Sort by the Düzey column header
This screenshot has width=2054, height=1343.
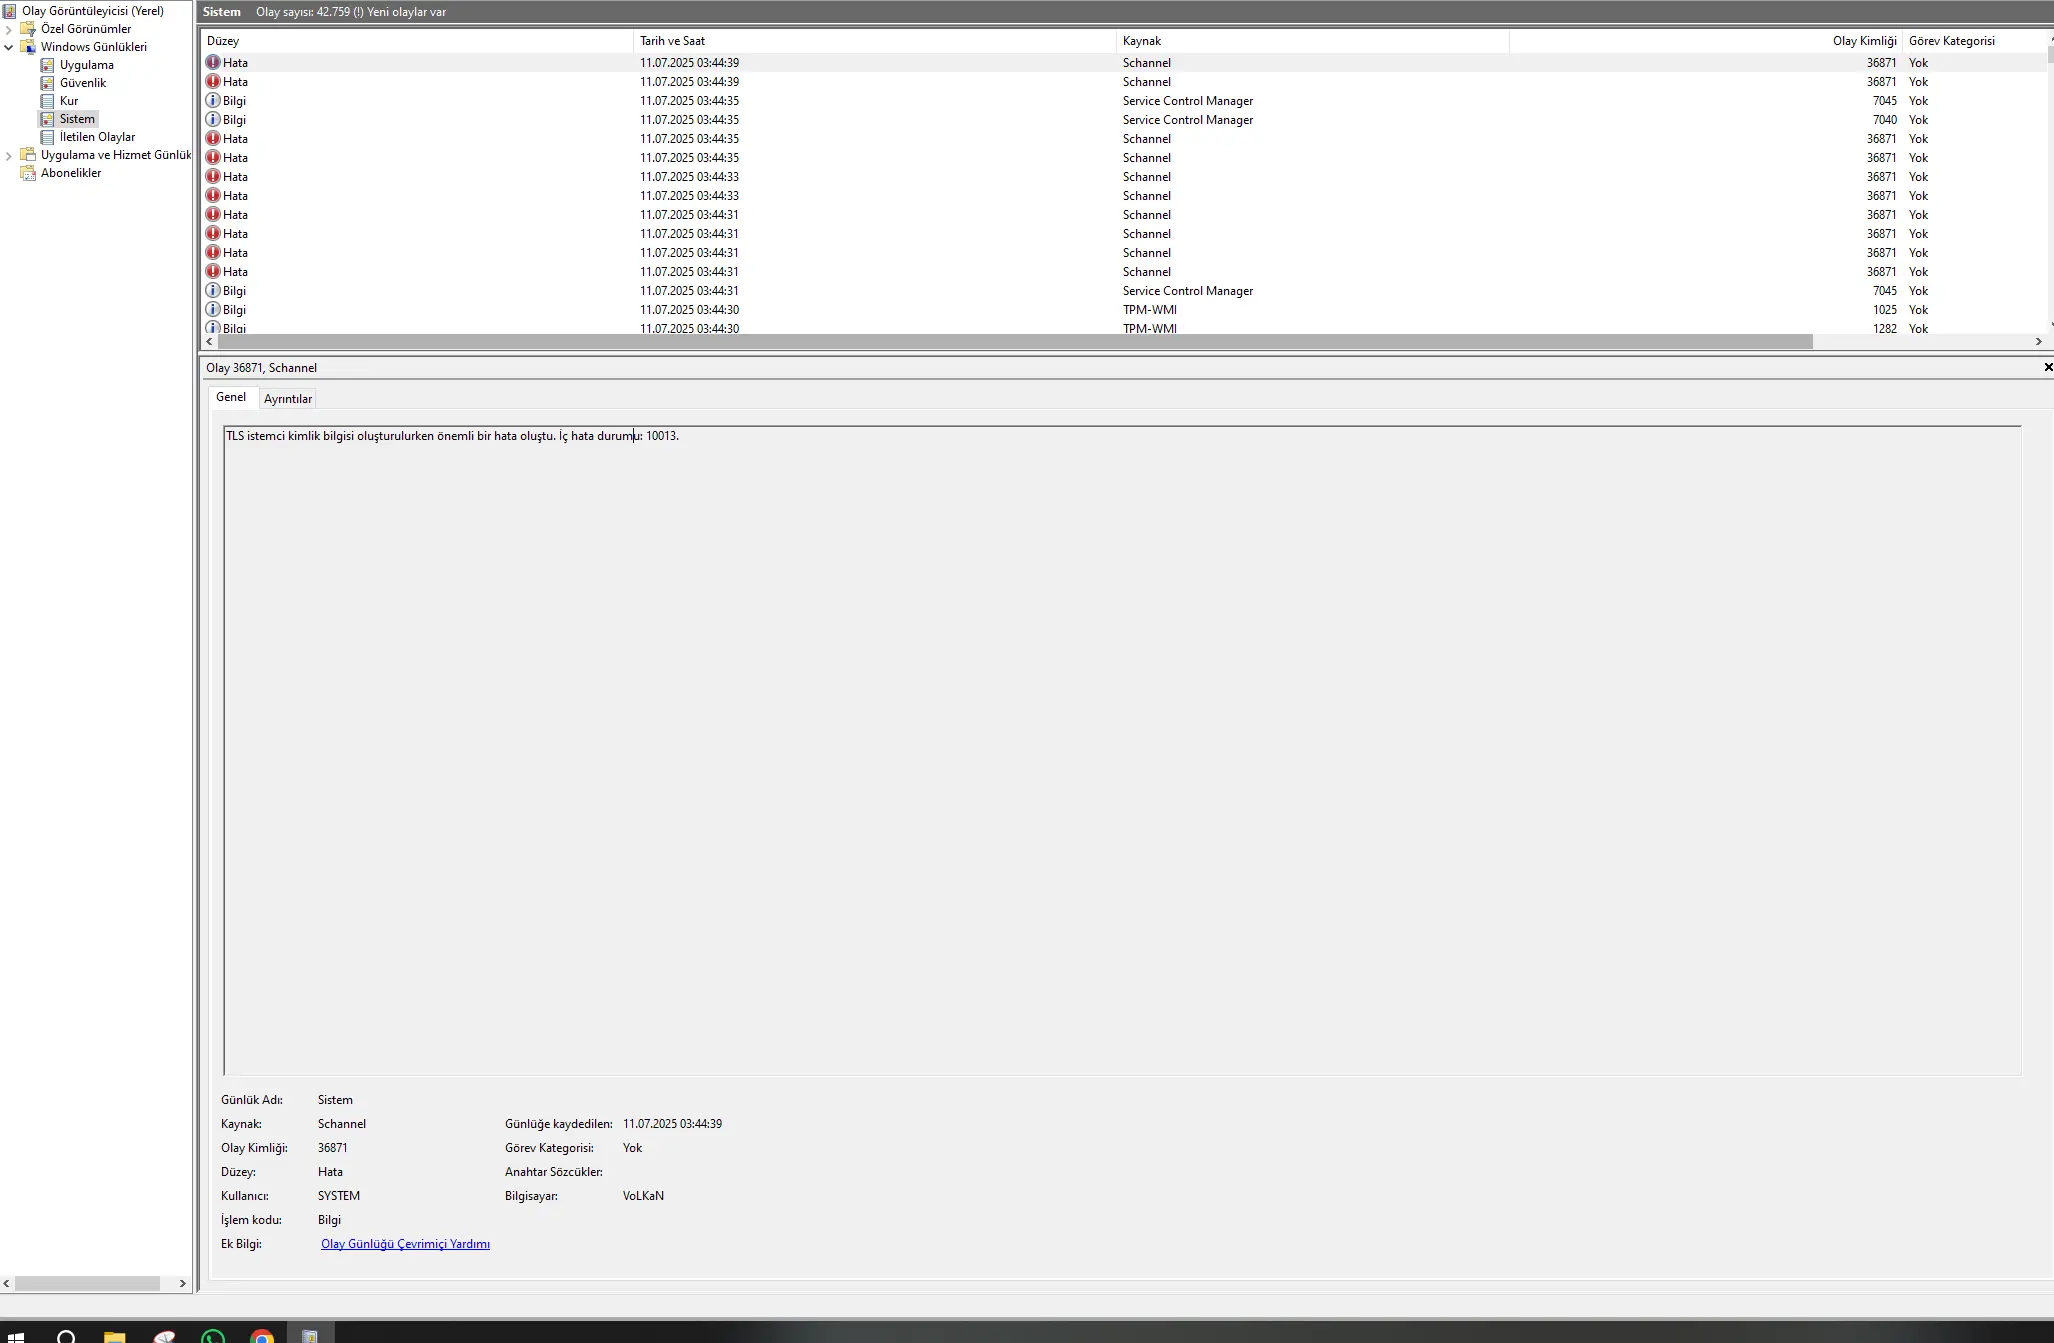coord(417,41)
